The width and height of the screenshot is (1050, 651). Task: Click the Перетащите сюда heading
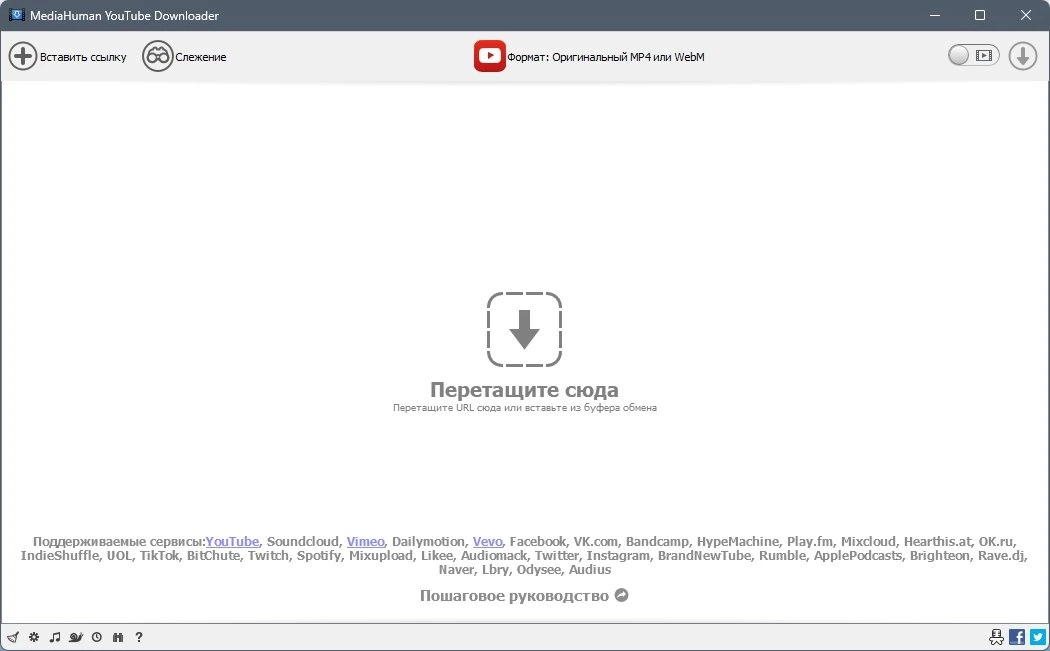(524, 389)
